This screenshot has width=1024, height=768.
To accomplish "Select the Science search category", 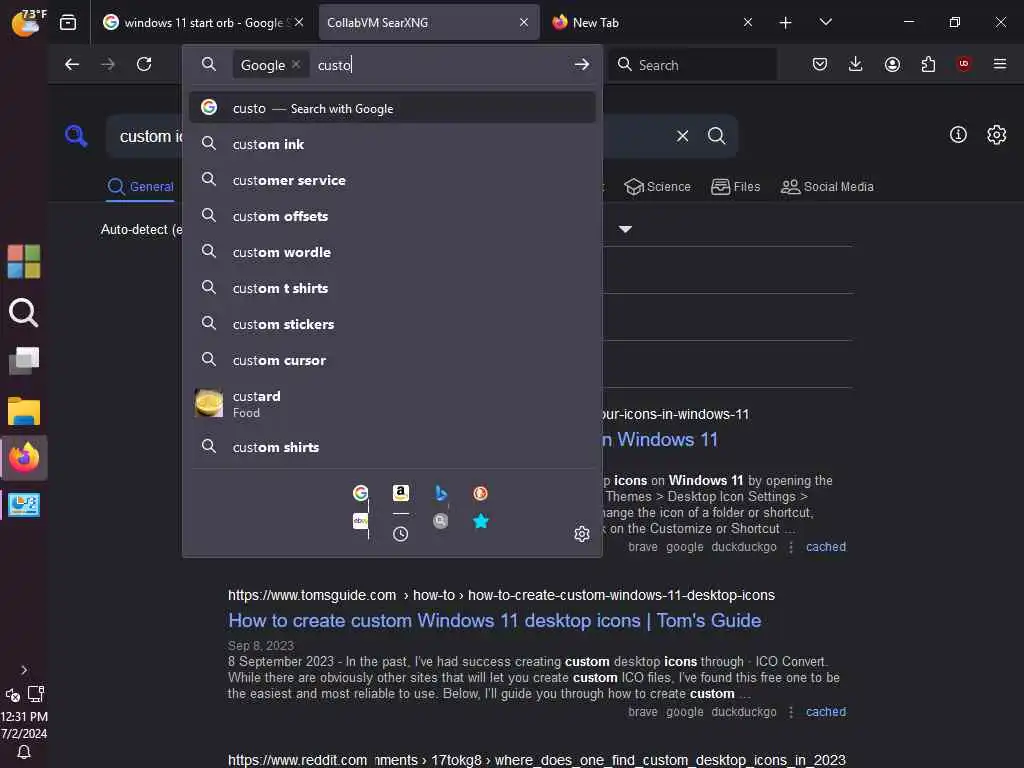I will [657, 187].
